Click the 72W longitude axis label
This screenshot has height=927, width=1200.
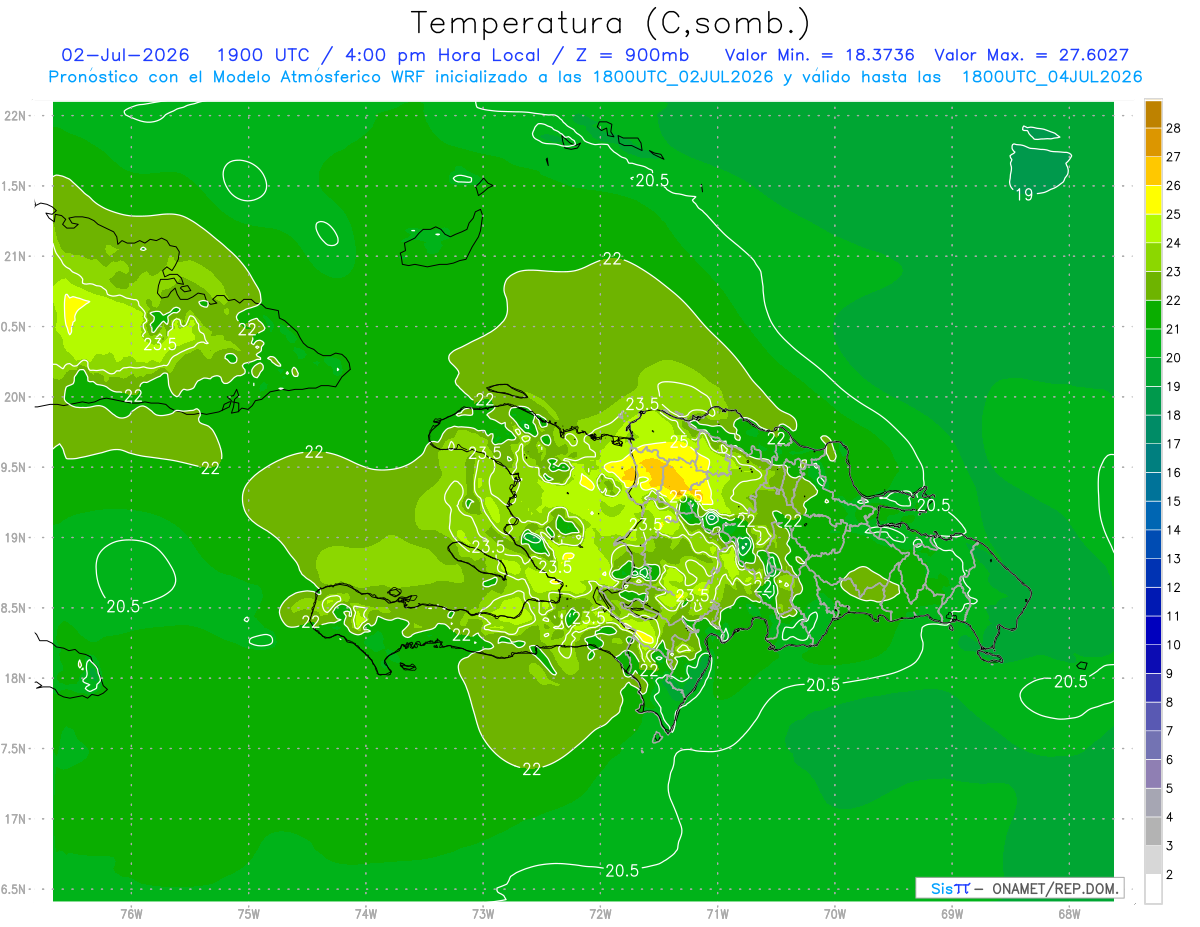point(600,914)
